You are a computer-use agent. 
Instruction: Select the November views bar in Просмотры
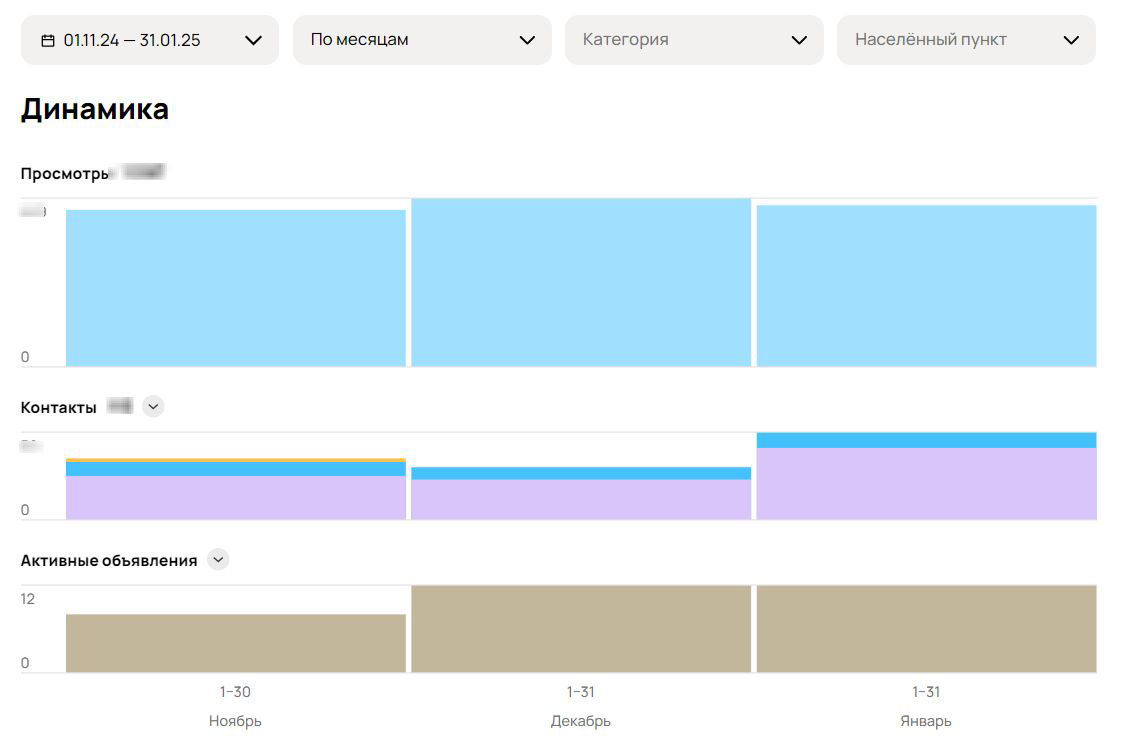(x=236, y=288)
